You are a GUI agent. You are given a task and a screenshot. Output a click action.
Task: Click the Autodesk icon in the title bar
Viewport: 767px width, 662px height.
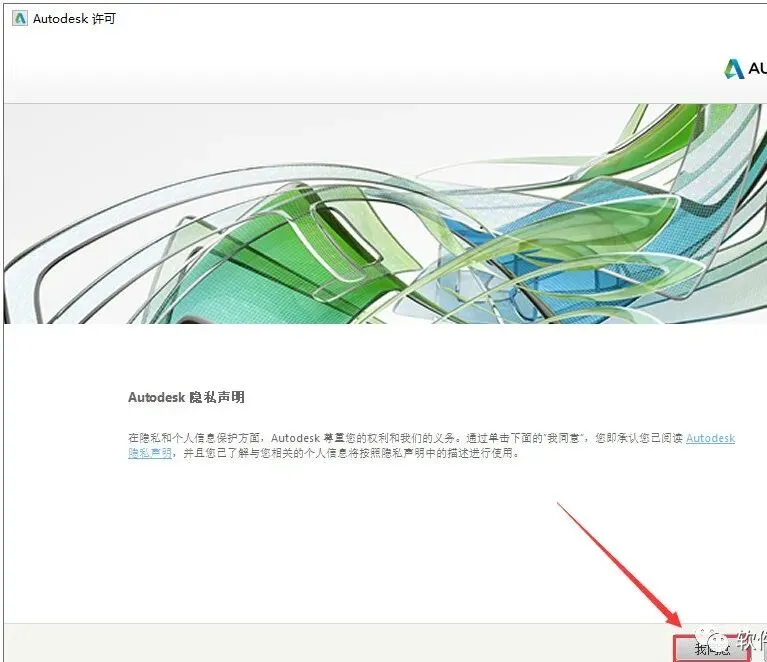click(x=20, y=19)
